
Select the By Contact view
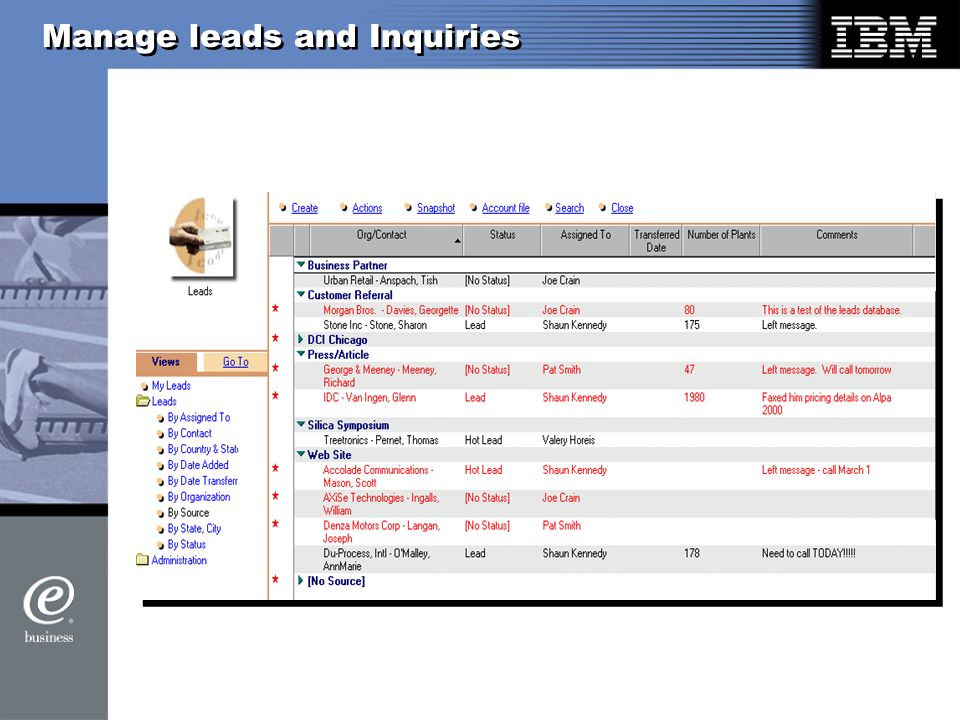(x=190, y=433)
